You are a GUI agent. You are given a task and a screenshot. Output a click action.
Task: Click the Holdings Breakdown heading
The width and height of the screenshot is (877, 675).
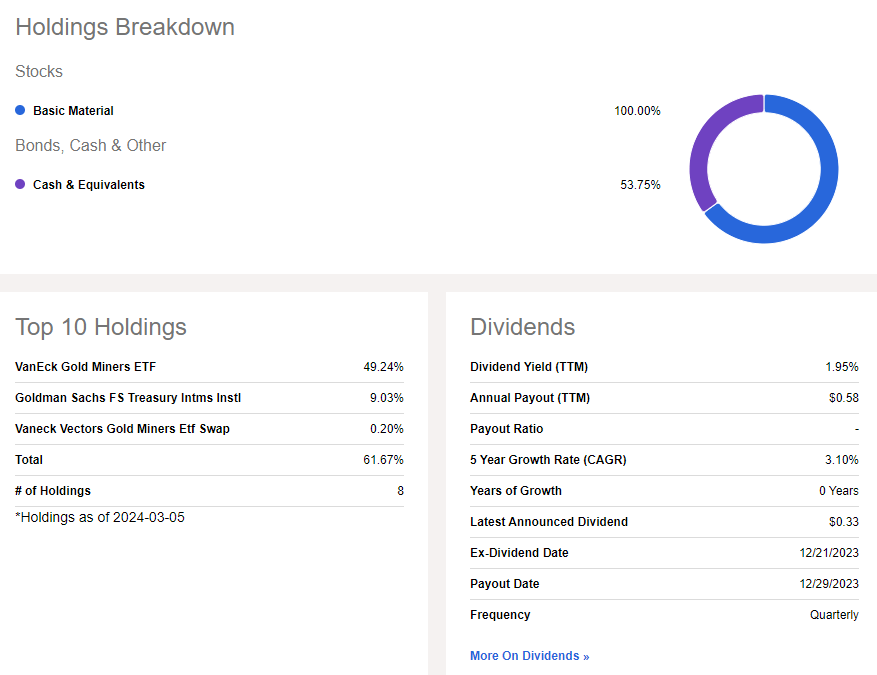coord(125,27)
